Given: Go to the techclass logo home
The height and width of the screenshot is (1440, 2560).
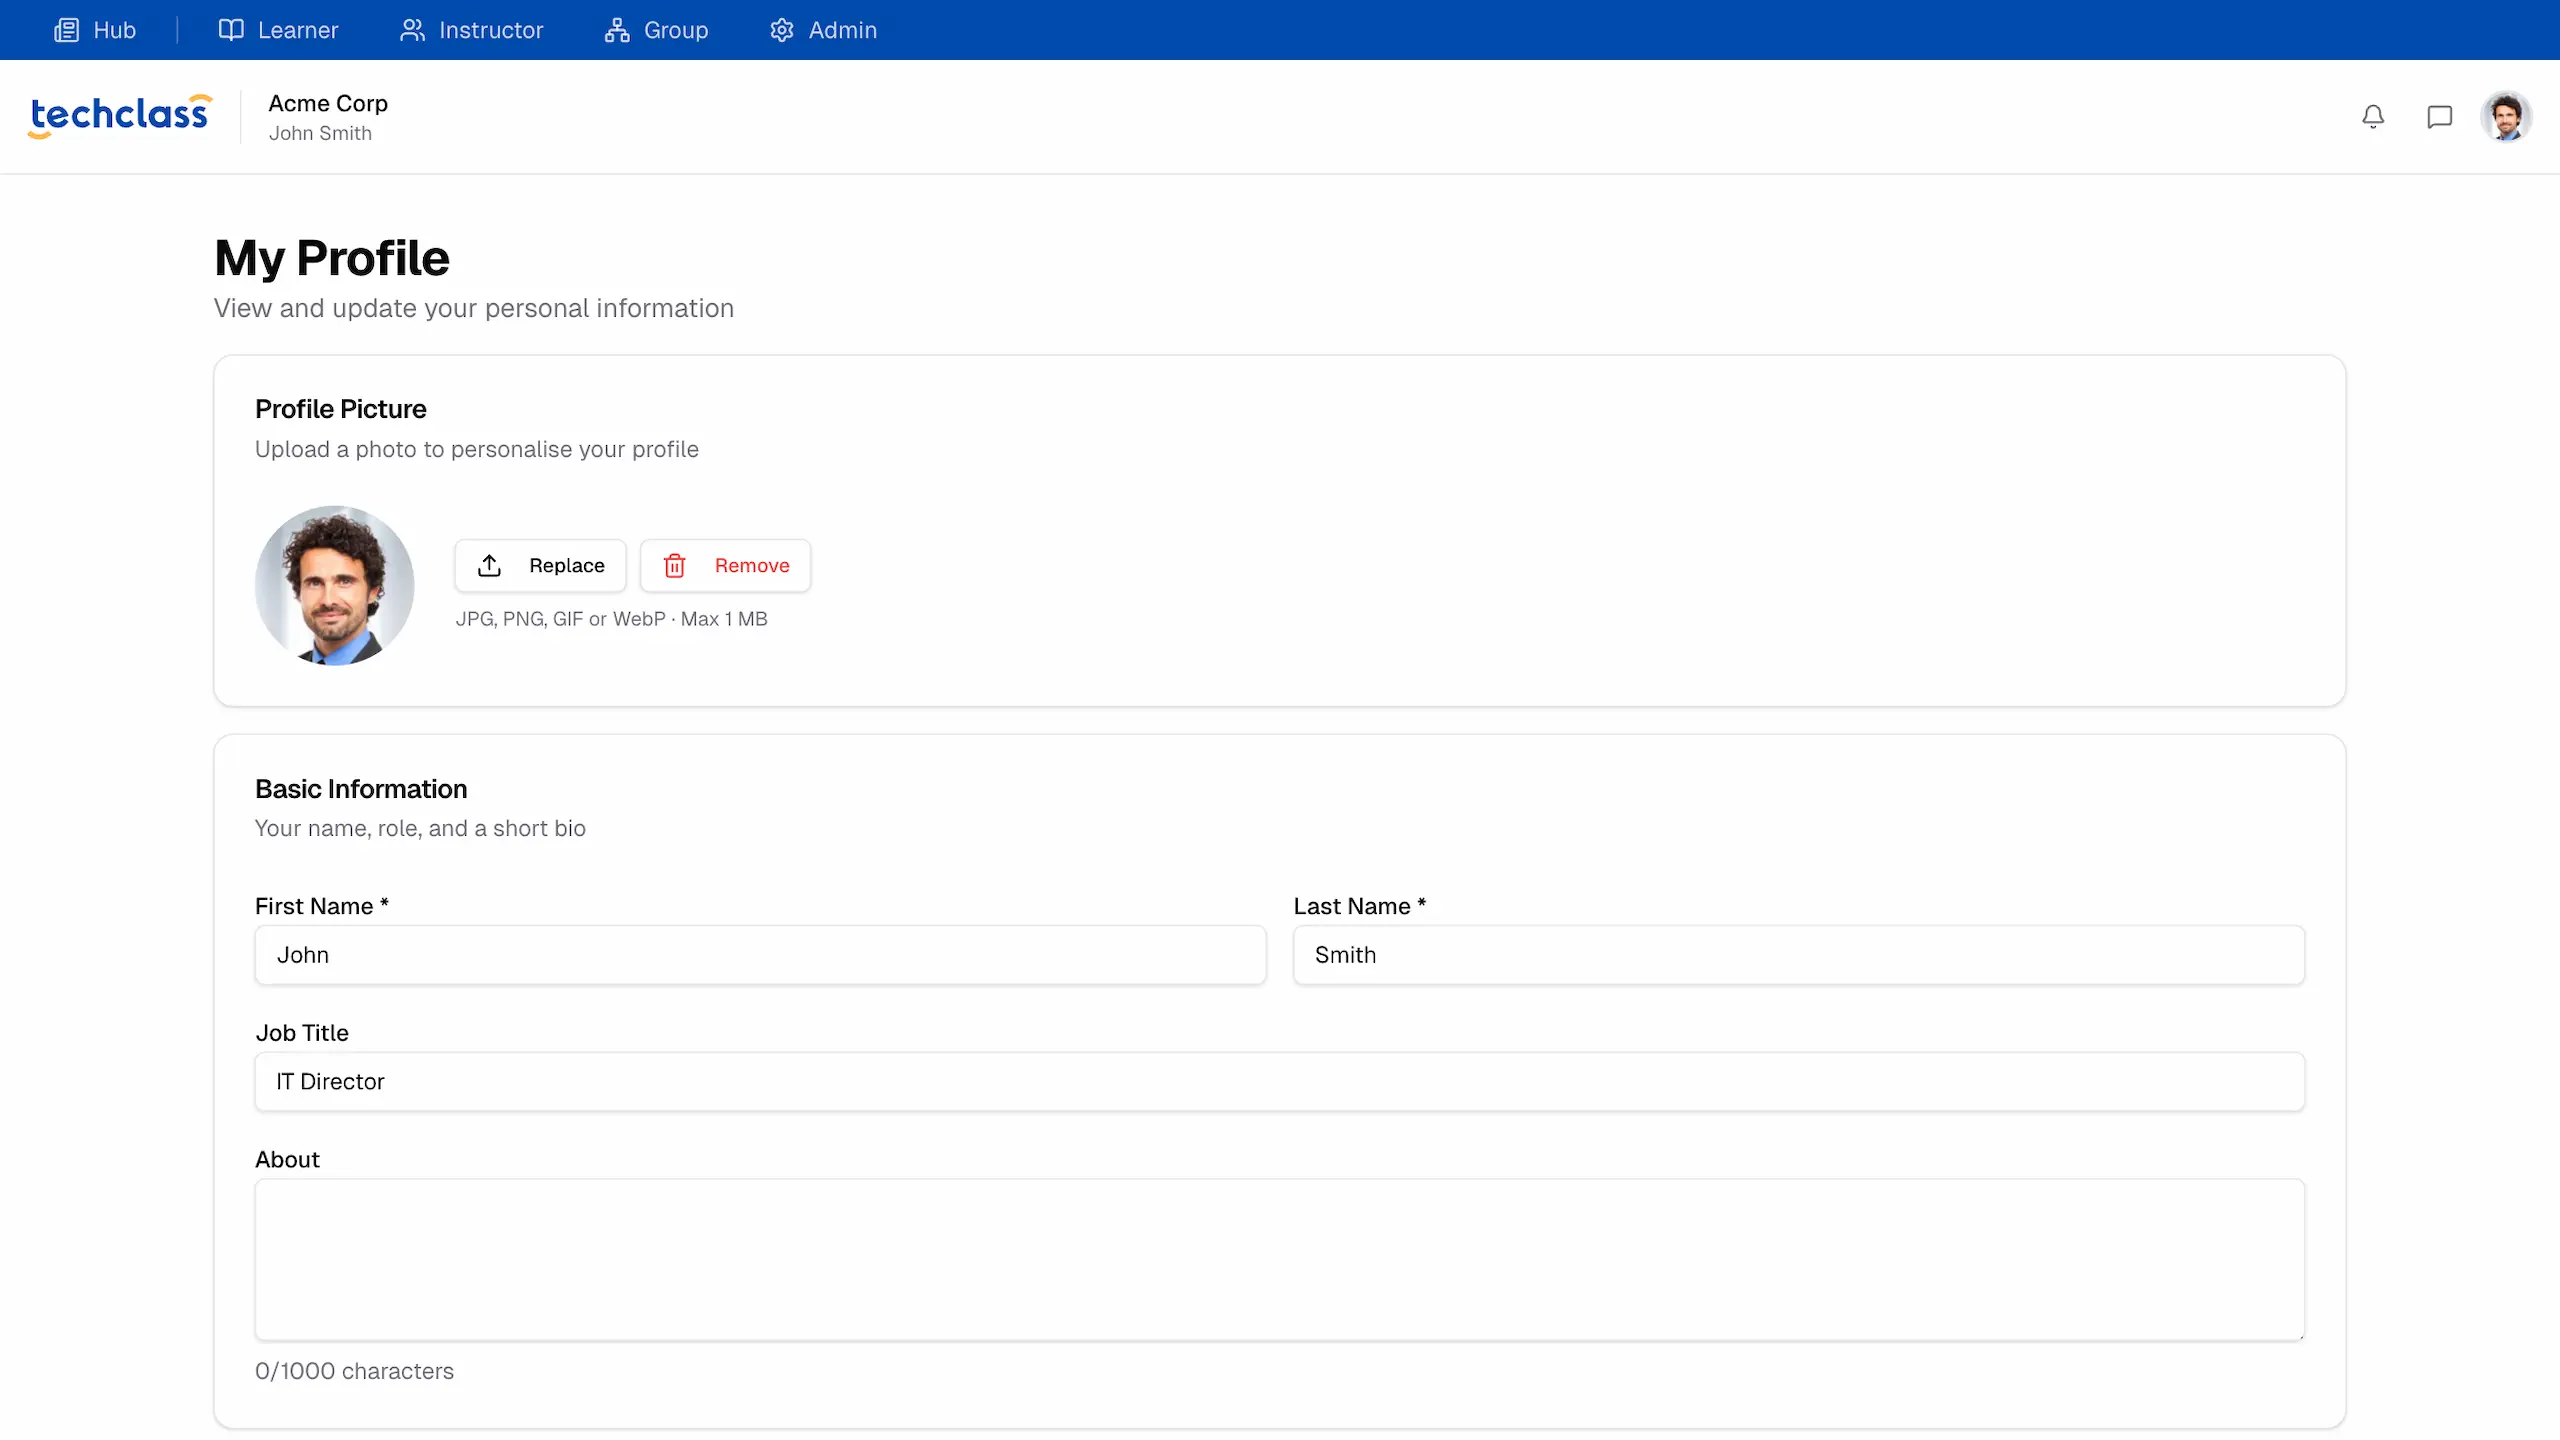Looking at the screenshot, I should point(120,115).
